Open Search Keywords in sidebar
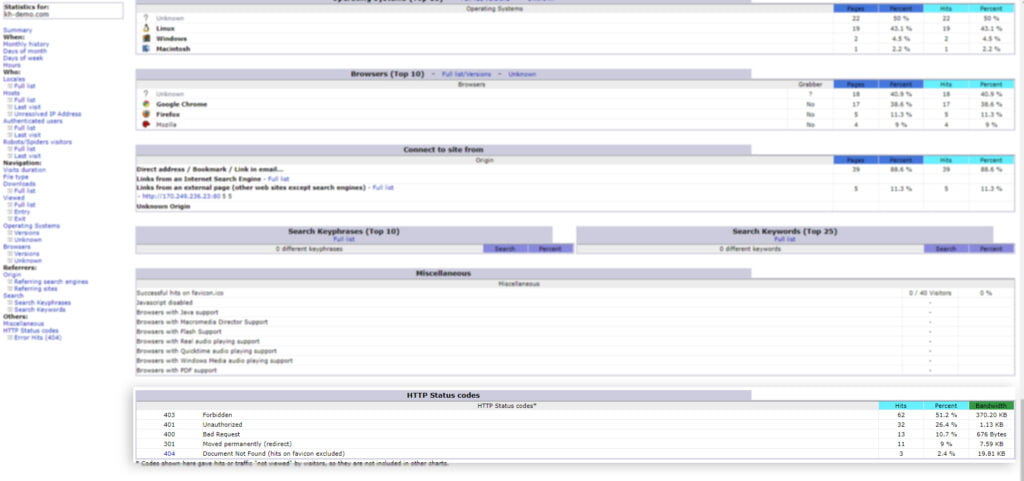 (40, 310)
